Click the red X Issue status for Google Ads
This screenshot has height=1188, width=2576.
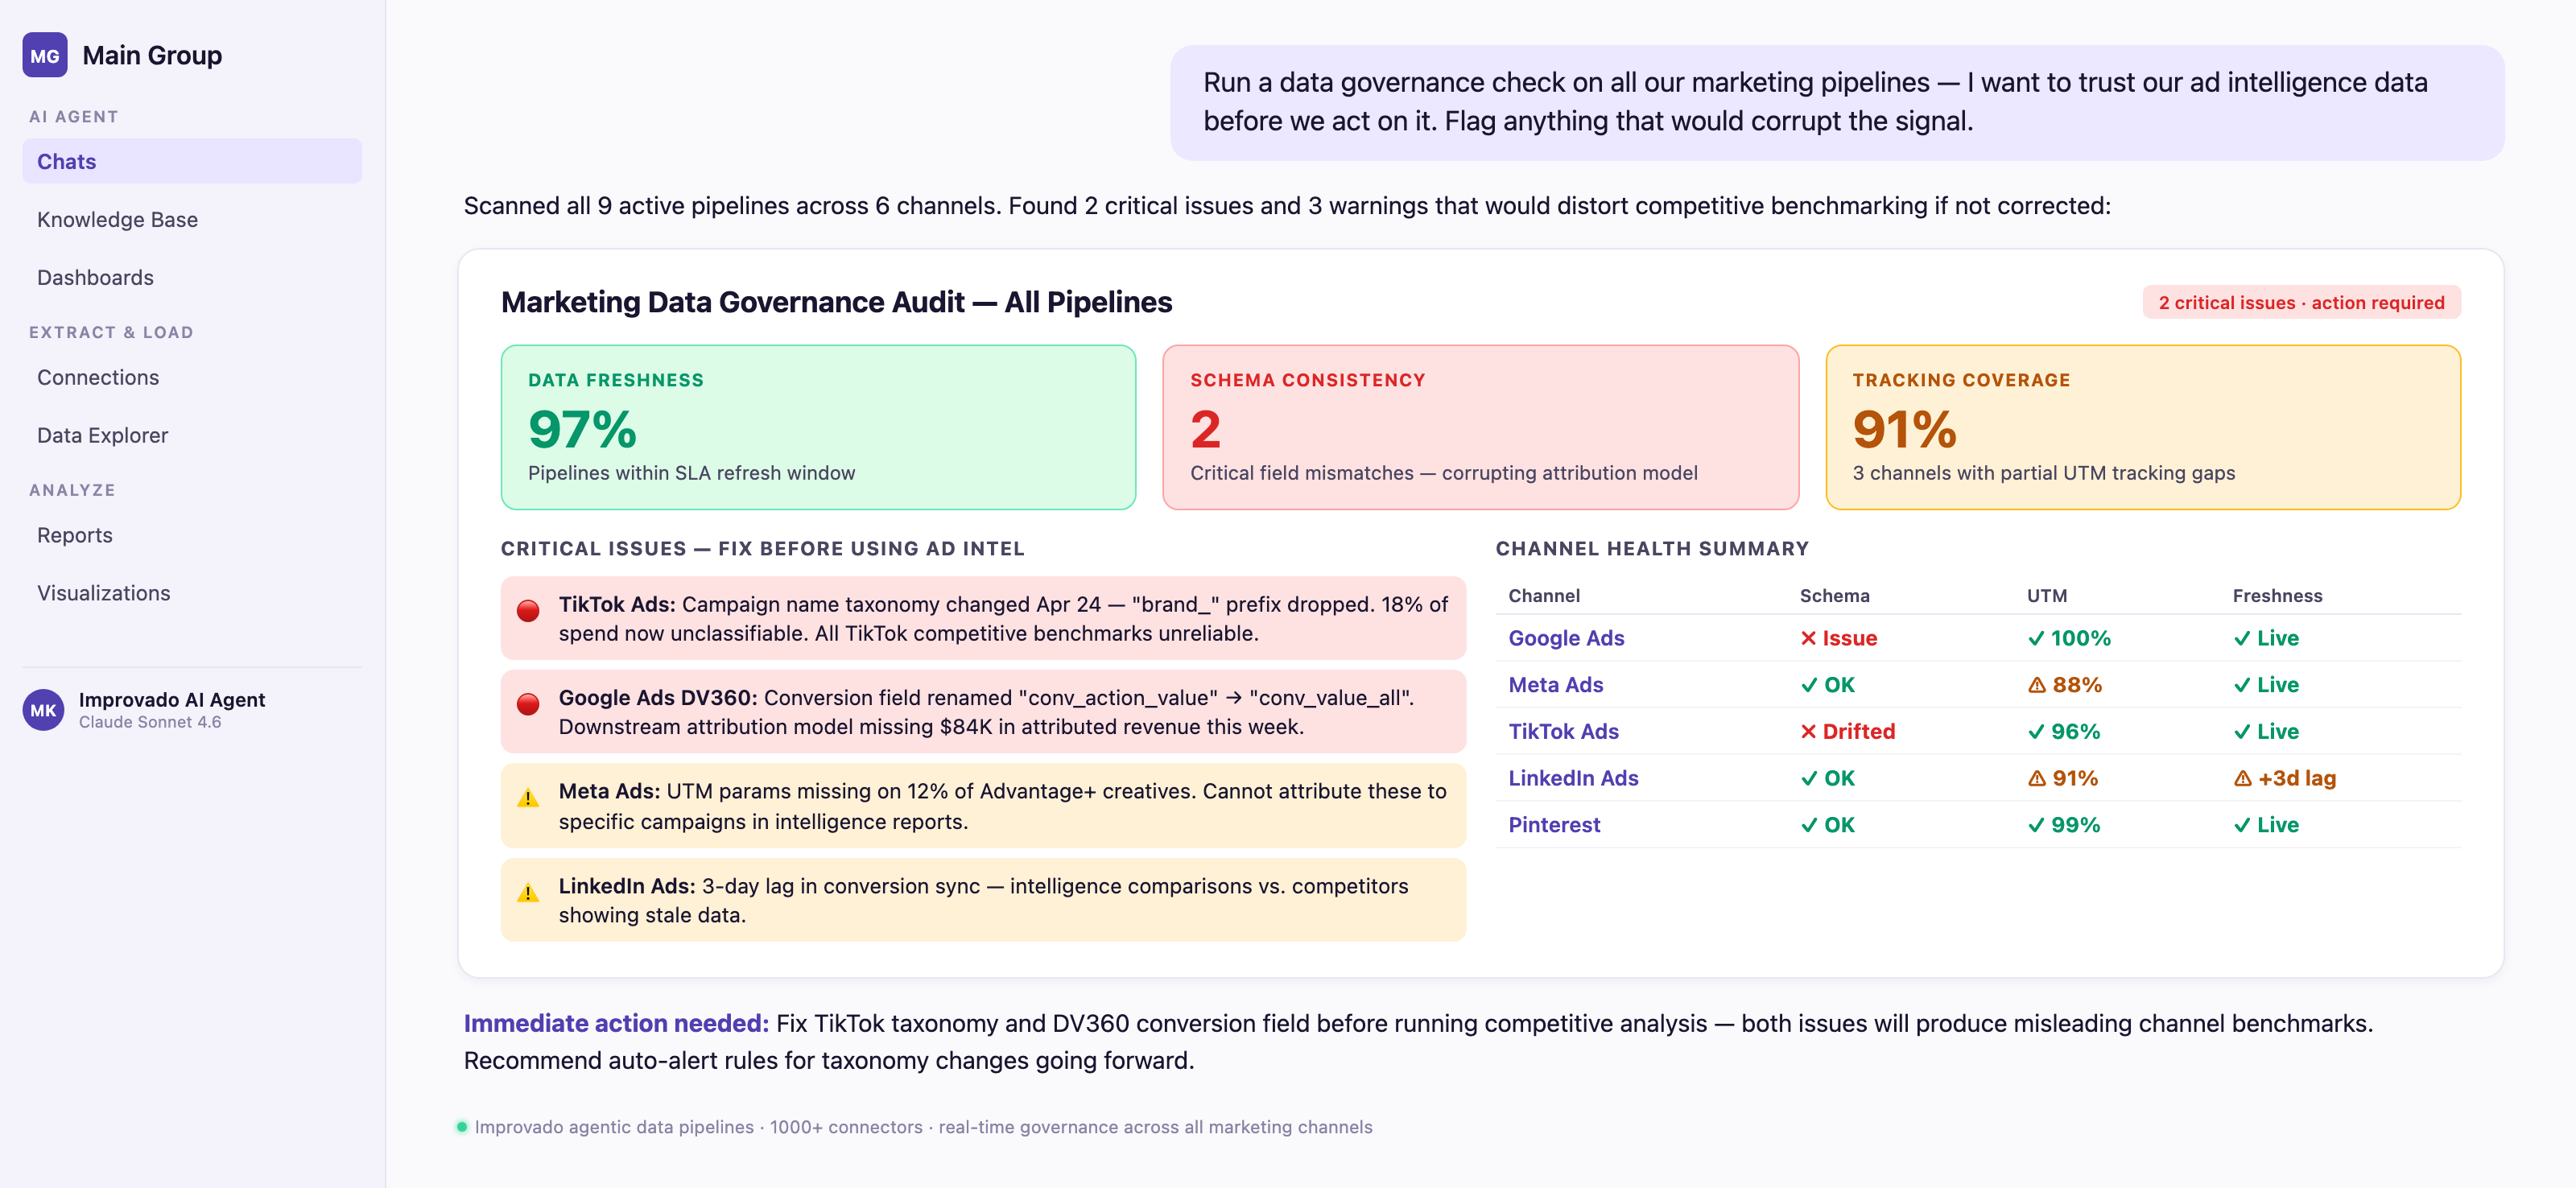click(x=1838, y=638)
